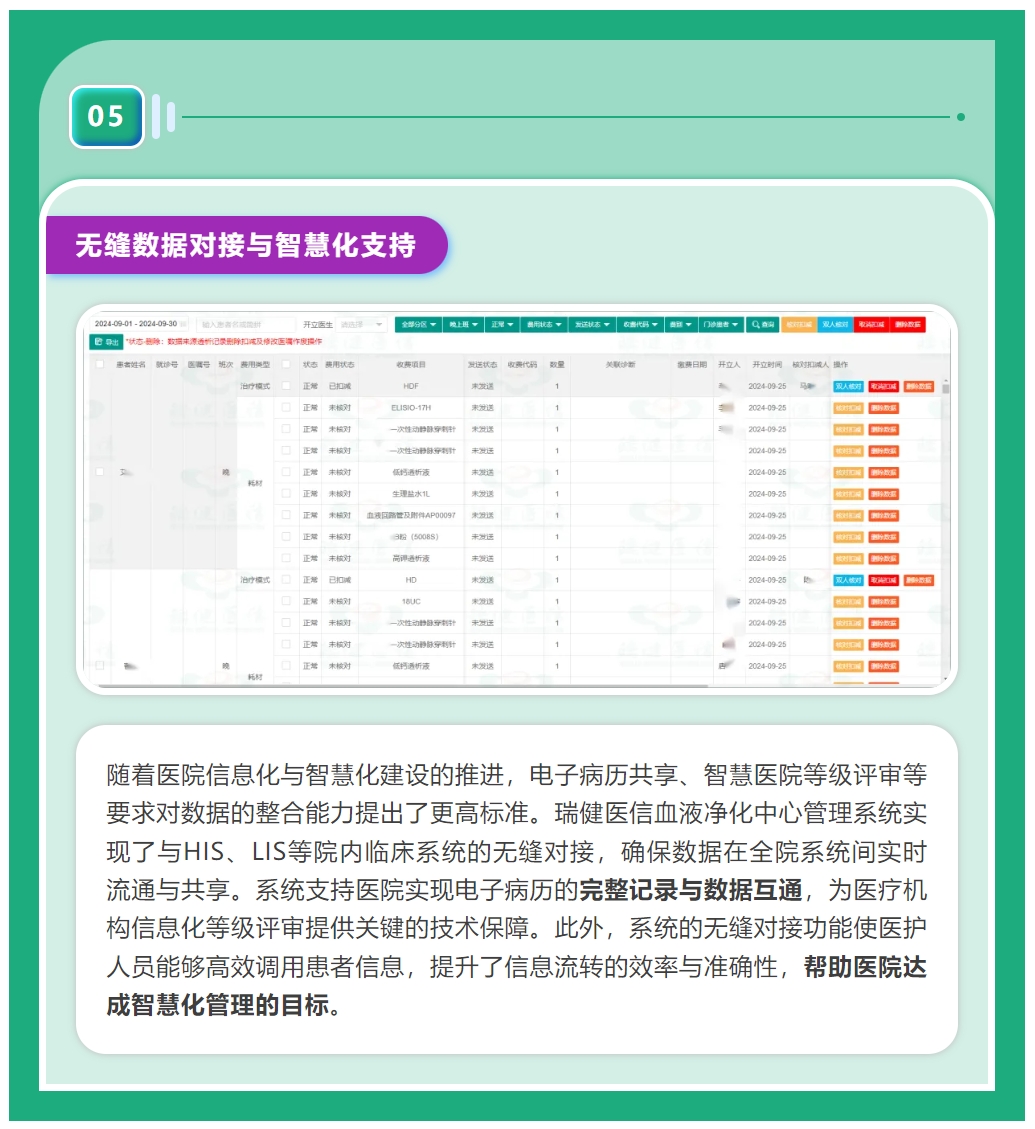Viewport: 1035px width, 1129px height.
Task: Click the ELISIO-17H item cell
Action: (411, 408)
